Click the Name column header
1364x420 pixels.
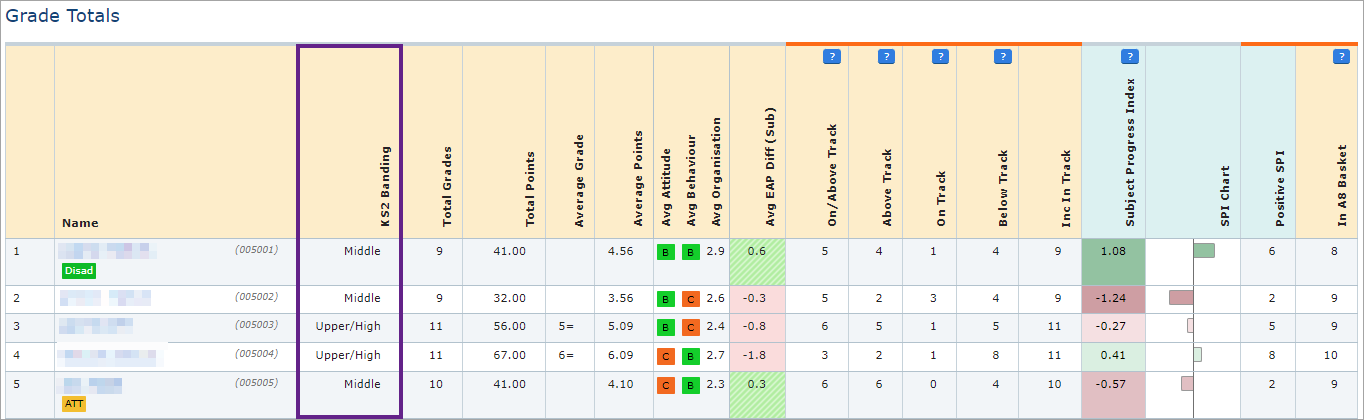click(x=80, y=223)
